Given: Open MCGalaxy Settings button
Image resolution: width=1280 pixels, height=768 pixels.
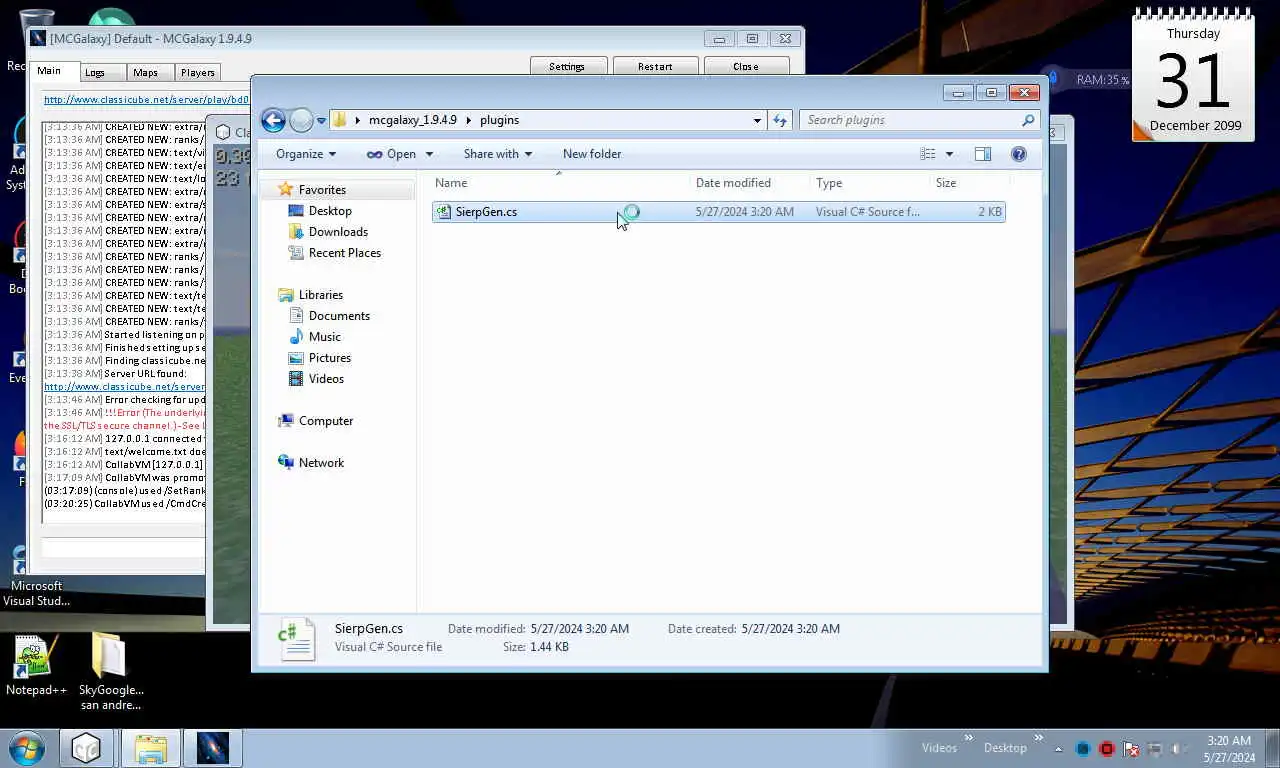Looking at the screenshot, I should 567,67.
